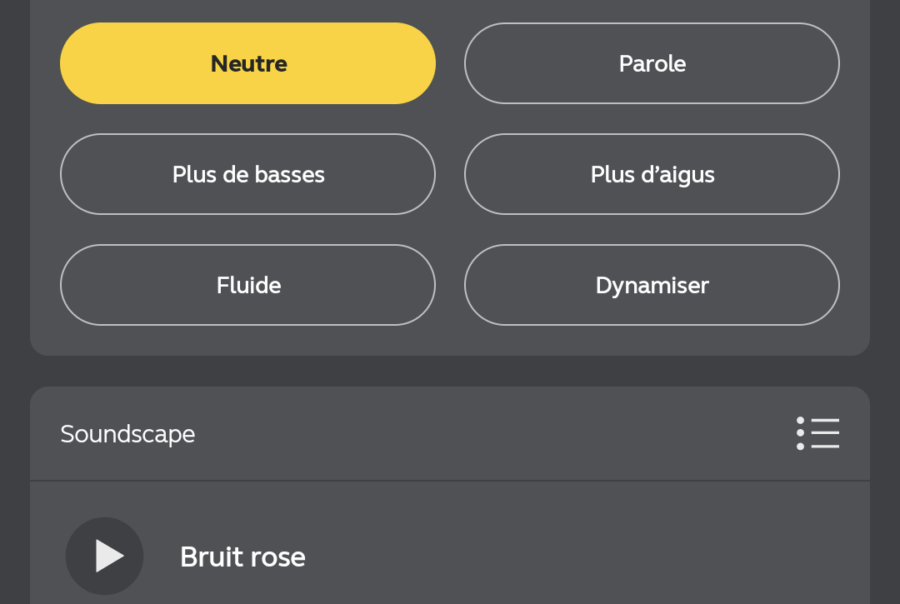Image resolution: width=900 pixels, height=604 pixels.
Task: Click the yellow highlighted Neutre pill
Action: click(x=248, y=63)
